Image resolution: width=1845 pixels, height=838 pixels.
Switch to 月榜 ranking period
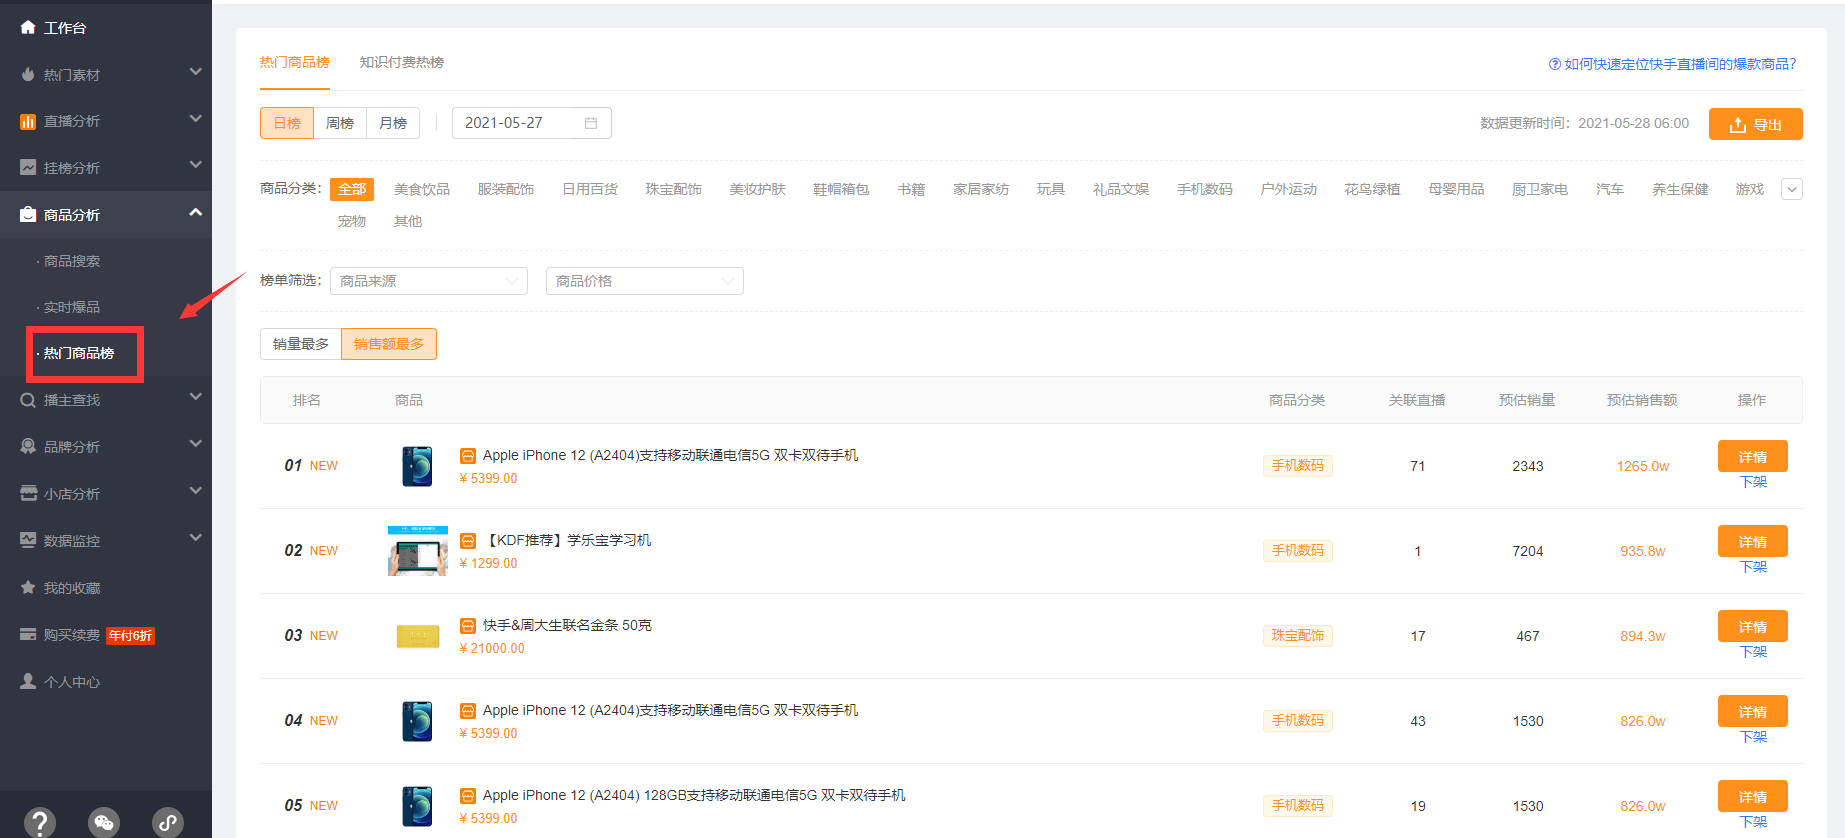coord(393,123)
